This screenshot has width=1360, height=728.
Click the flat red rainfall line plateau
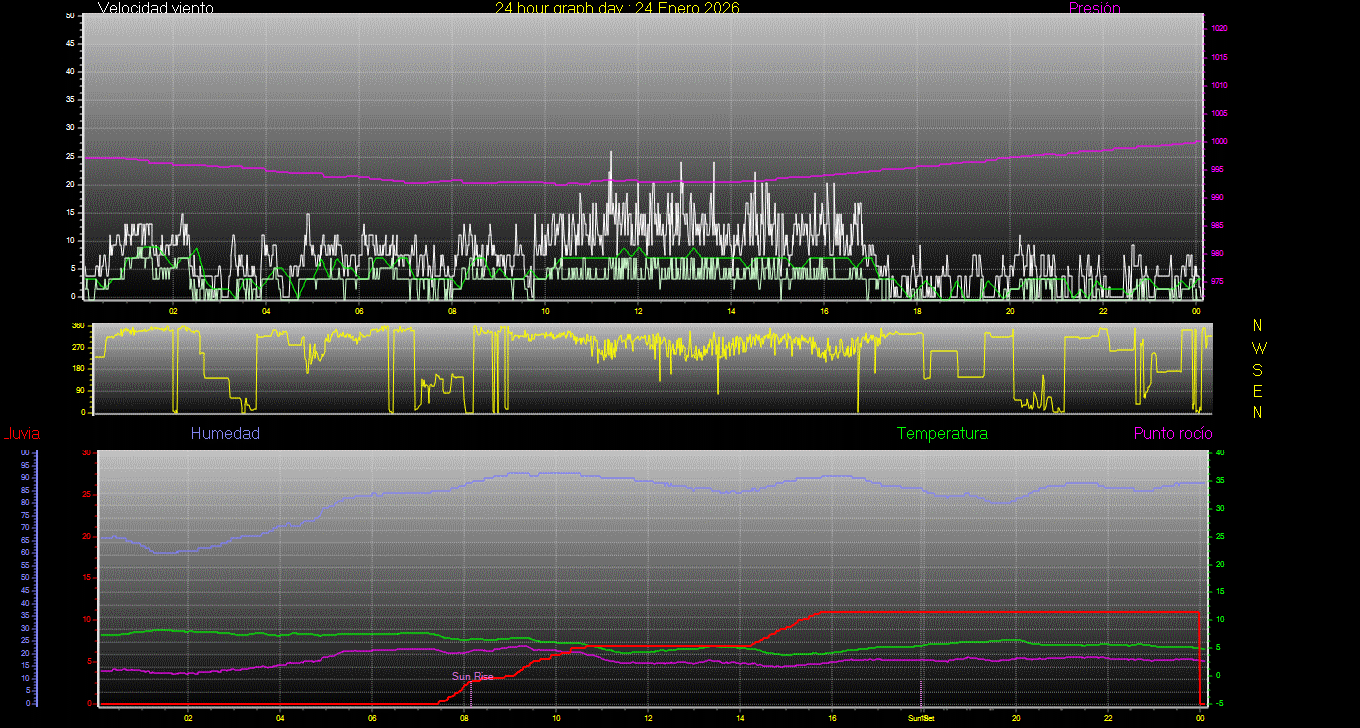tap(1000, 612)
